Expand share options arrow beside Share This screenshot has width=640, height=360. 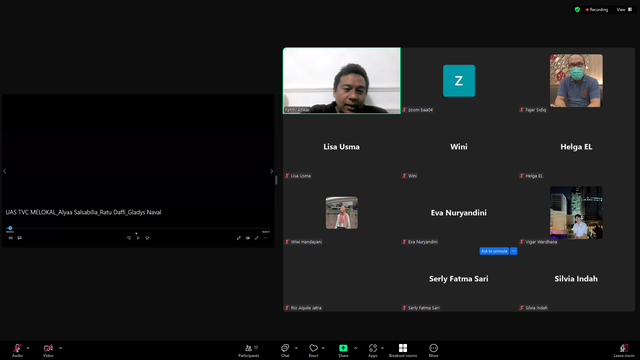pyautogui.click(x=356, y=348)
